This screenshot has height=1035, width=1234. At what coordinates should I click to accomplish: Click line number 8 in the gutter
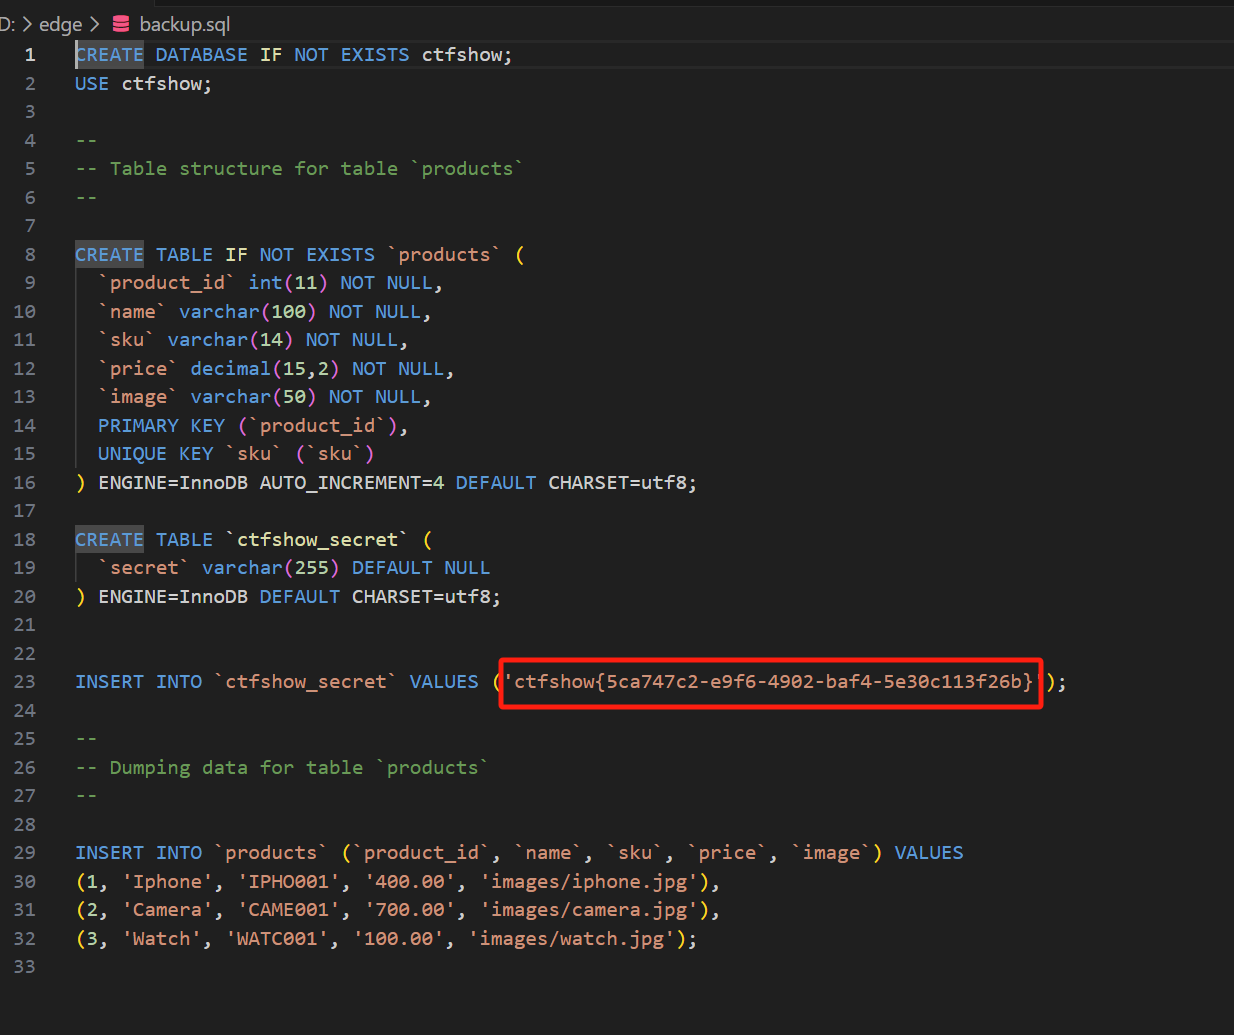pos(30,255)
